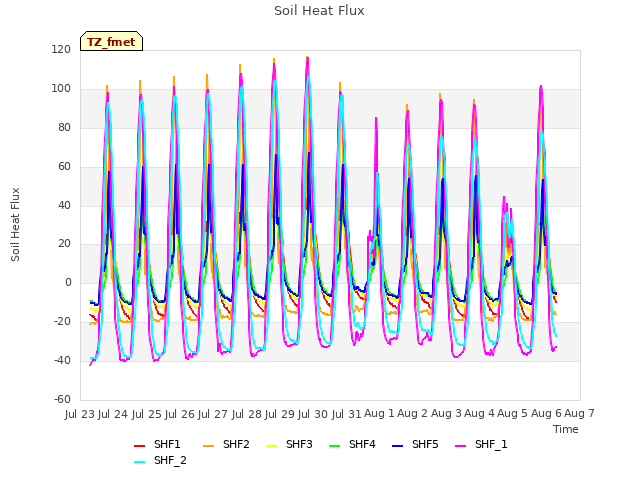Click the -40 y-axis tick label

(62, 360)
